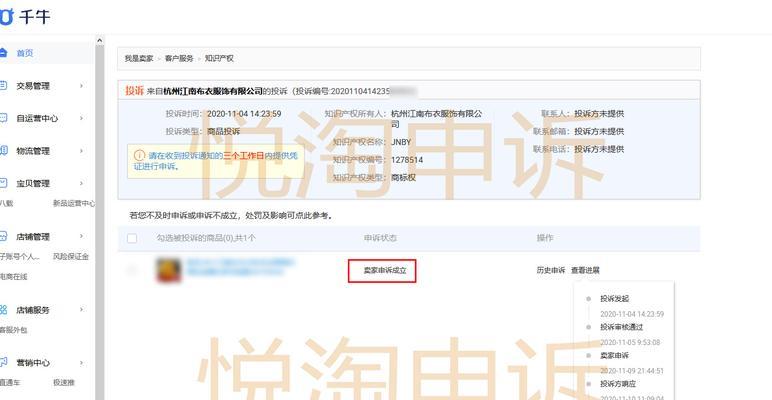Expand the 交易管理 menu arrow

click(x=81, y=85)
